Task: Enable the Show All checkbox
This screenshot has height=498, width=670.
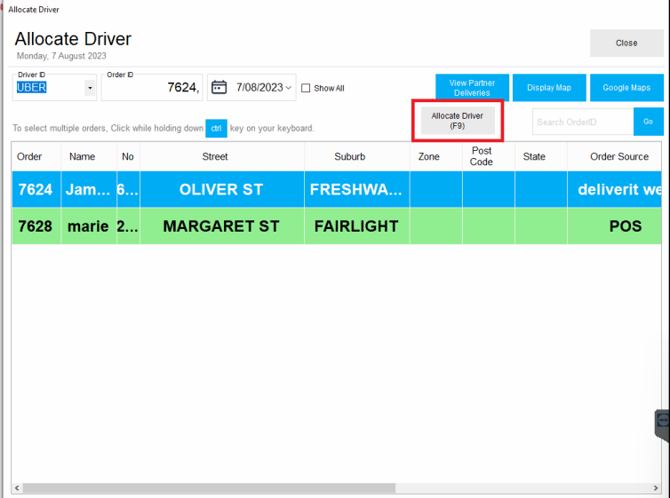Action: [x=306, y=88]
